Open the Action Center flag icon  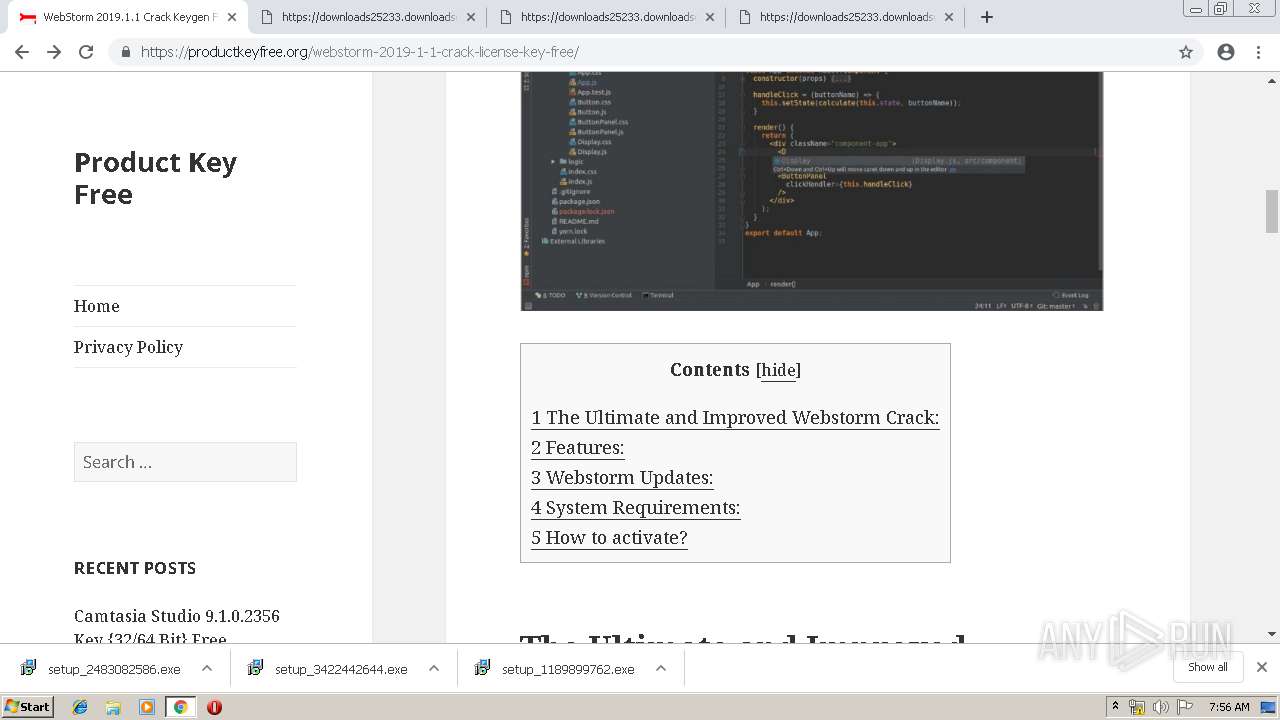click(1185, 707)
